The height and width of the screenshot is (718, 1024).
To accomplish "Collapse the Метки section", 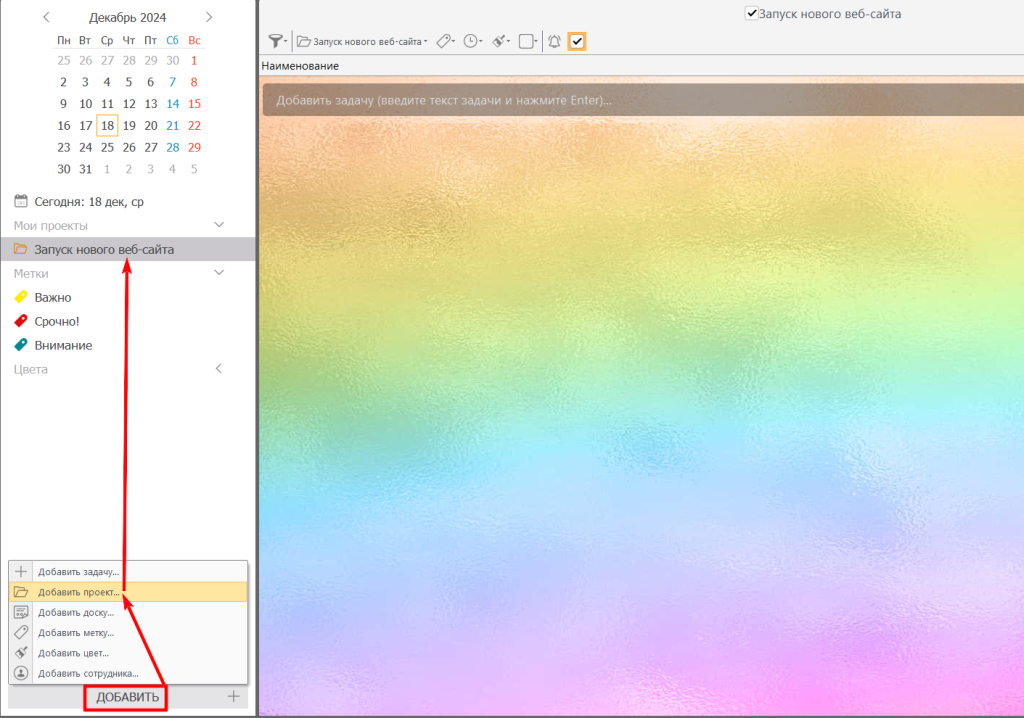I will click(x=220, y=273).
